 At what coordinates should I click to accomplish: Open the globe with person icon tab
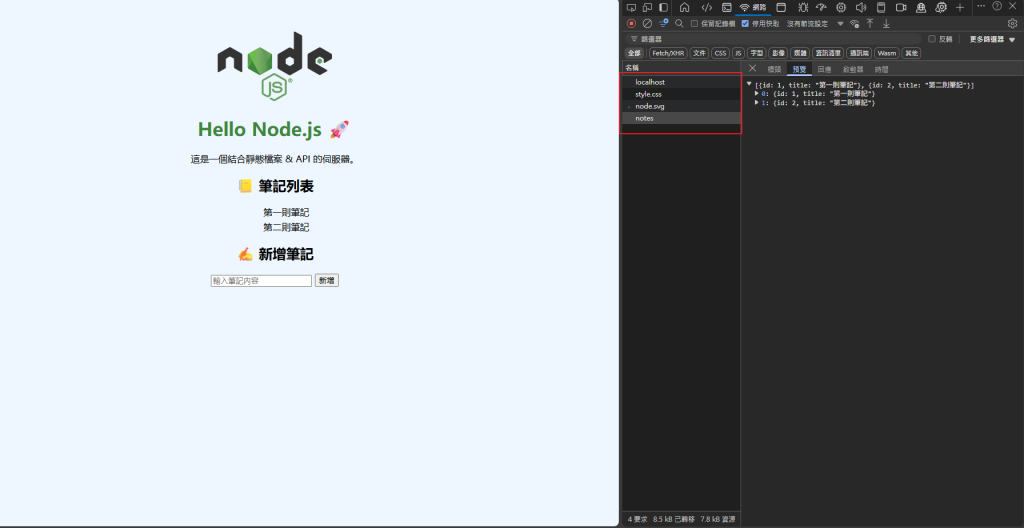[921, 7]
